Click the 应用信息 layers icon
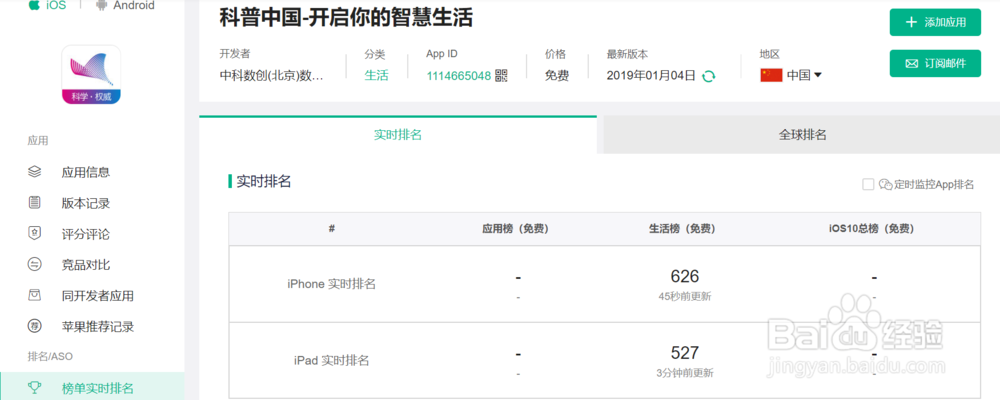This screenshot has height=400, width=1000. (x=34, y=172)
